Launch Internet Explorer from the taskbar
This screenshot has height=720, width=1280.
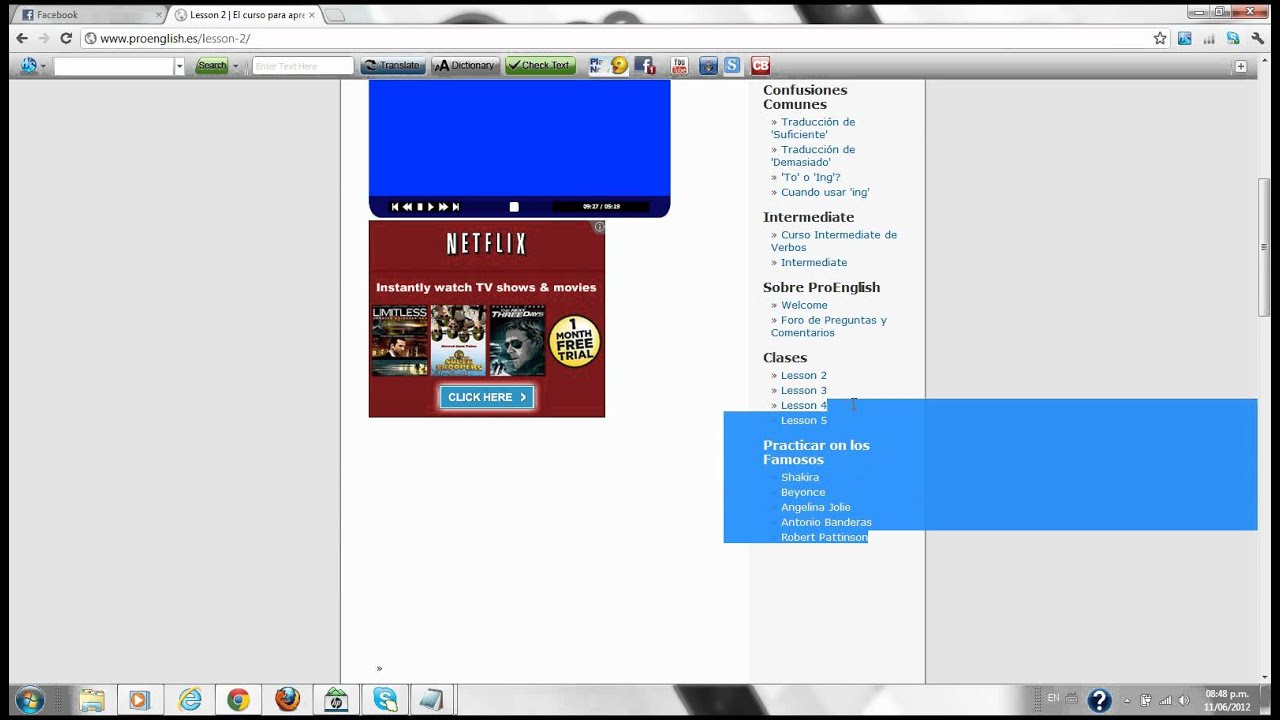pos(189,700)
